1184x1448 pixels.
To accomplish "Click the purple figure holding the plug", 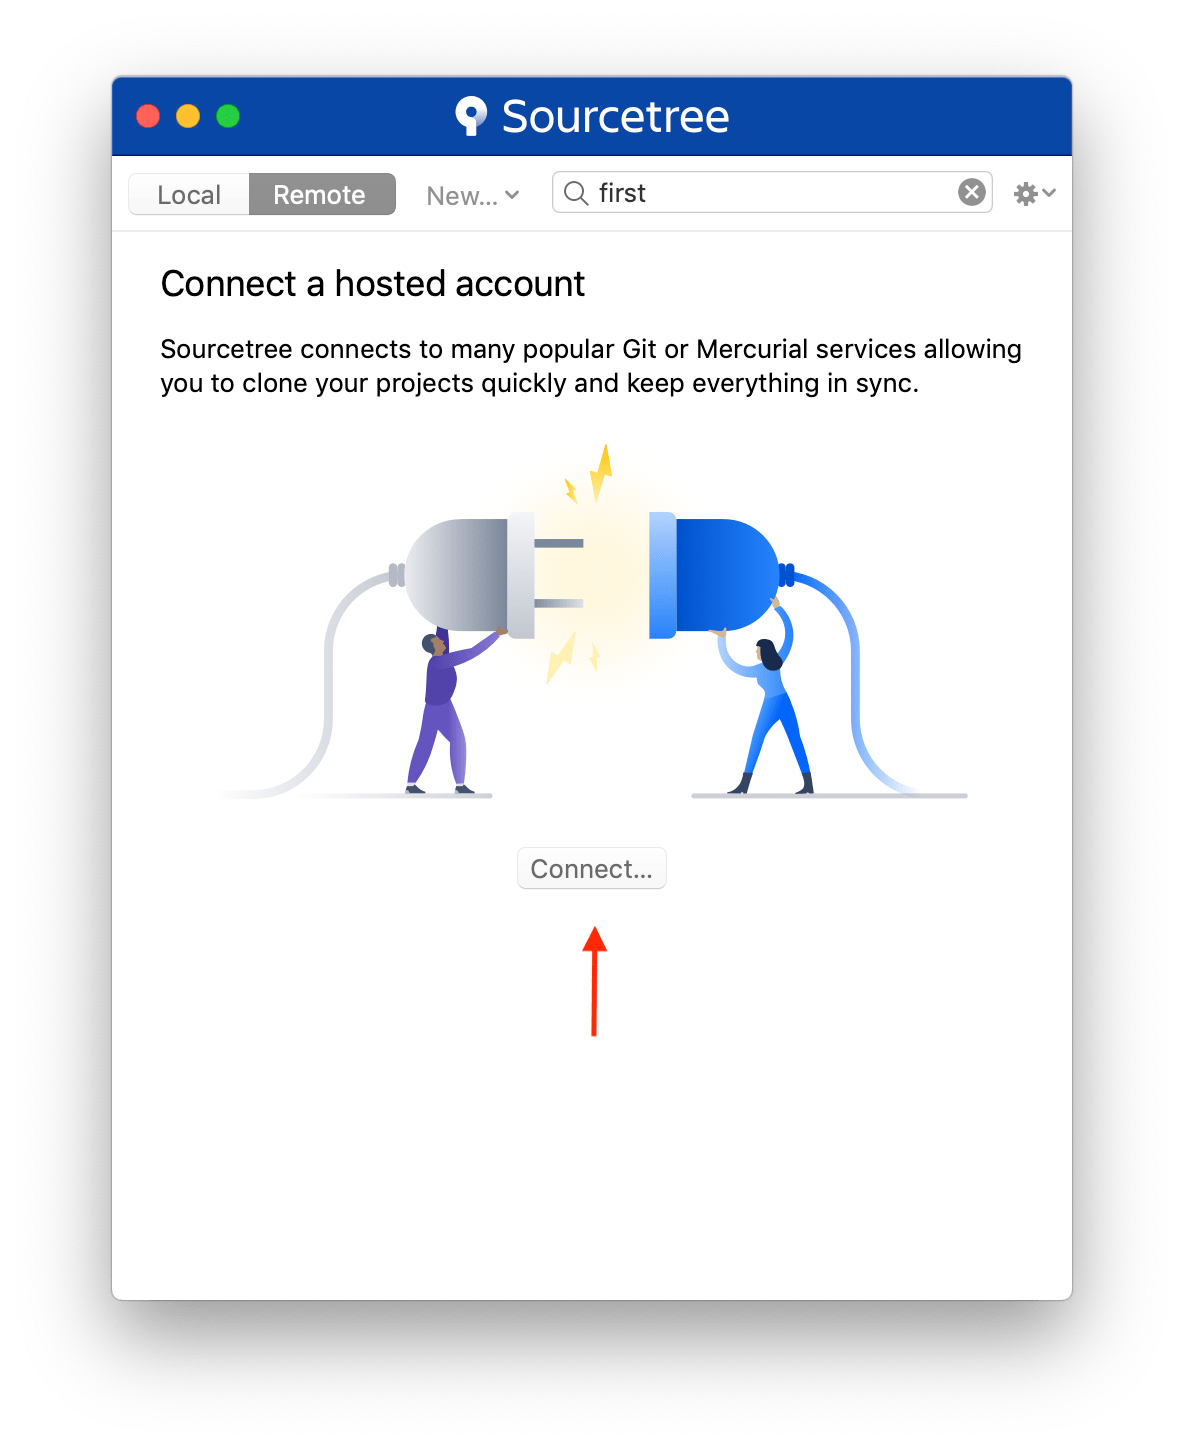I will click(x=449, y=710).
